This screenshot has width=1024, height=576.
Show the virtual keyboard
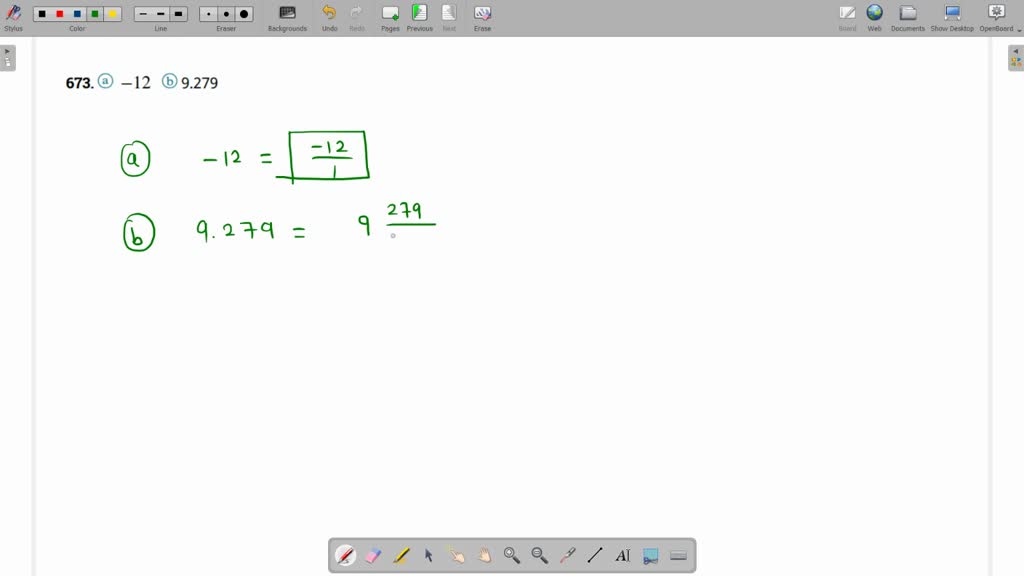(678, 555)
